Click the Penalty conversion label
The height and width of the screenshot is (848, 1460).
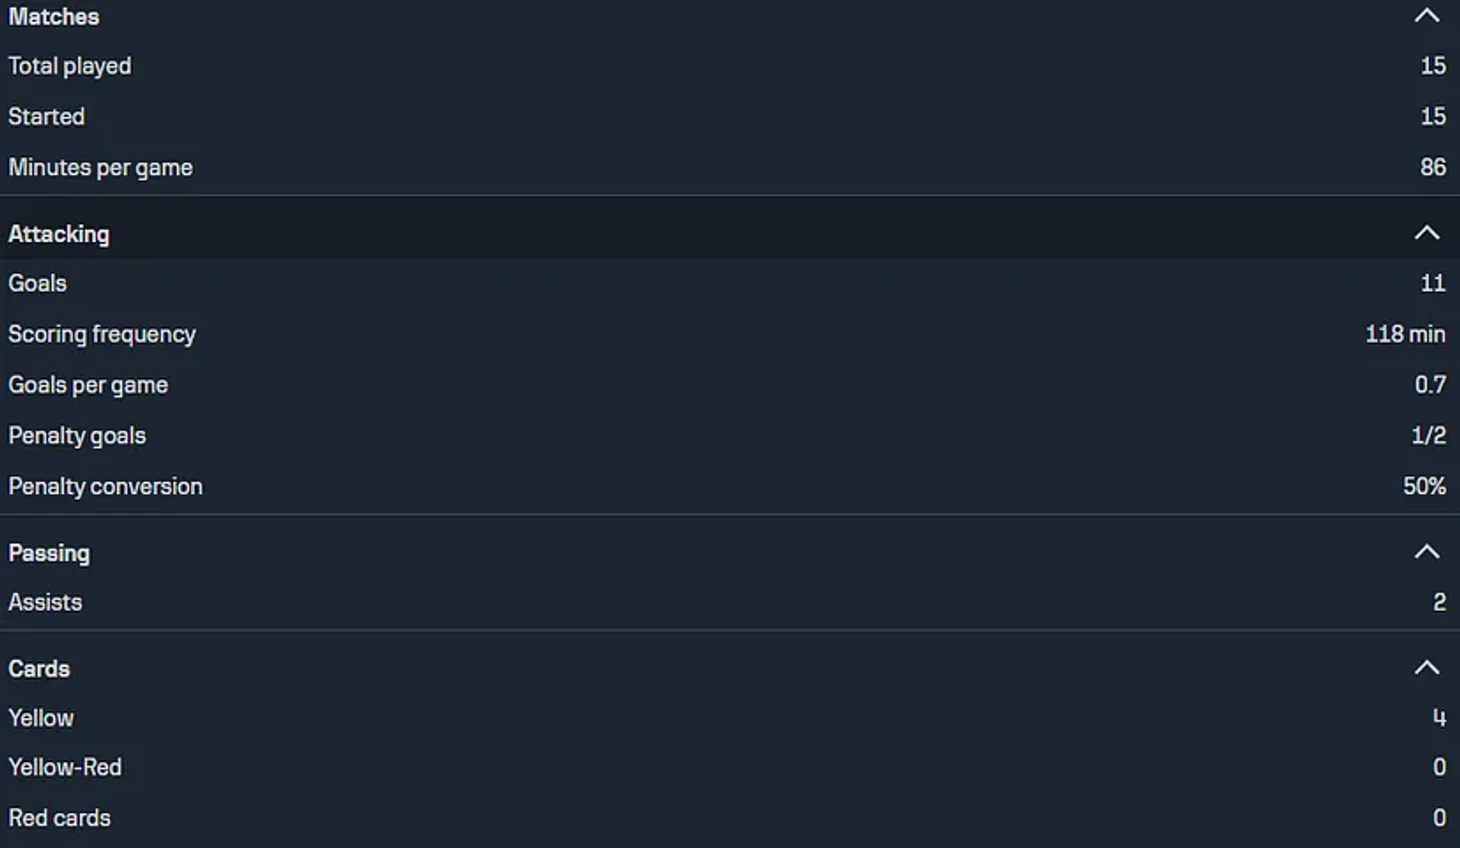(106, 487)
